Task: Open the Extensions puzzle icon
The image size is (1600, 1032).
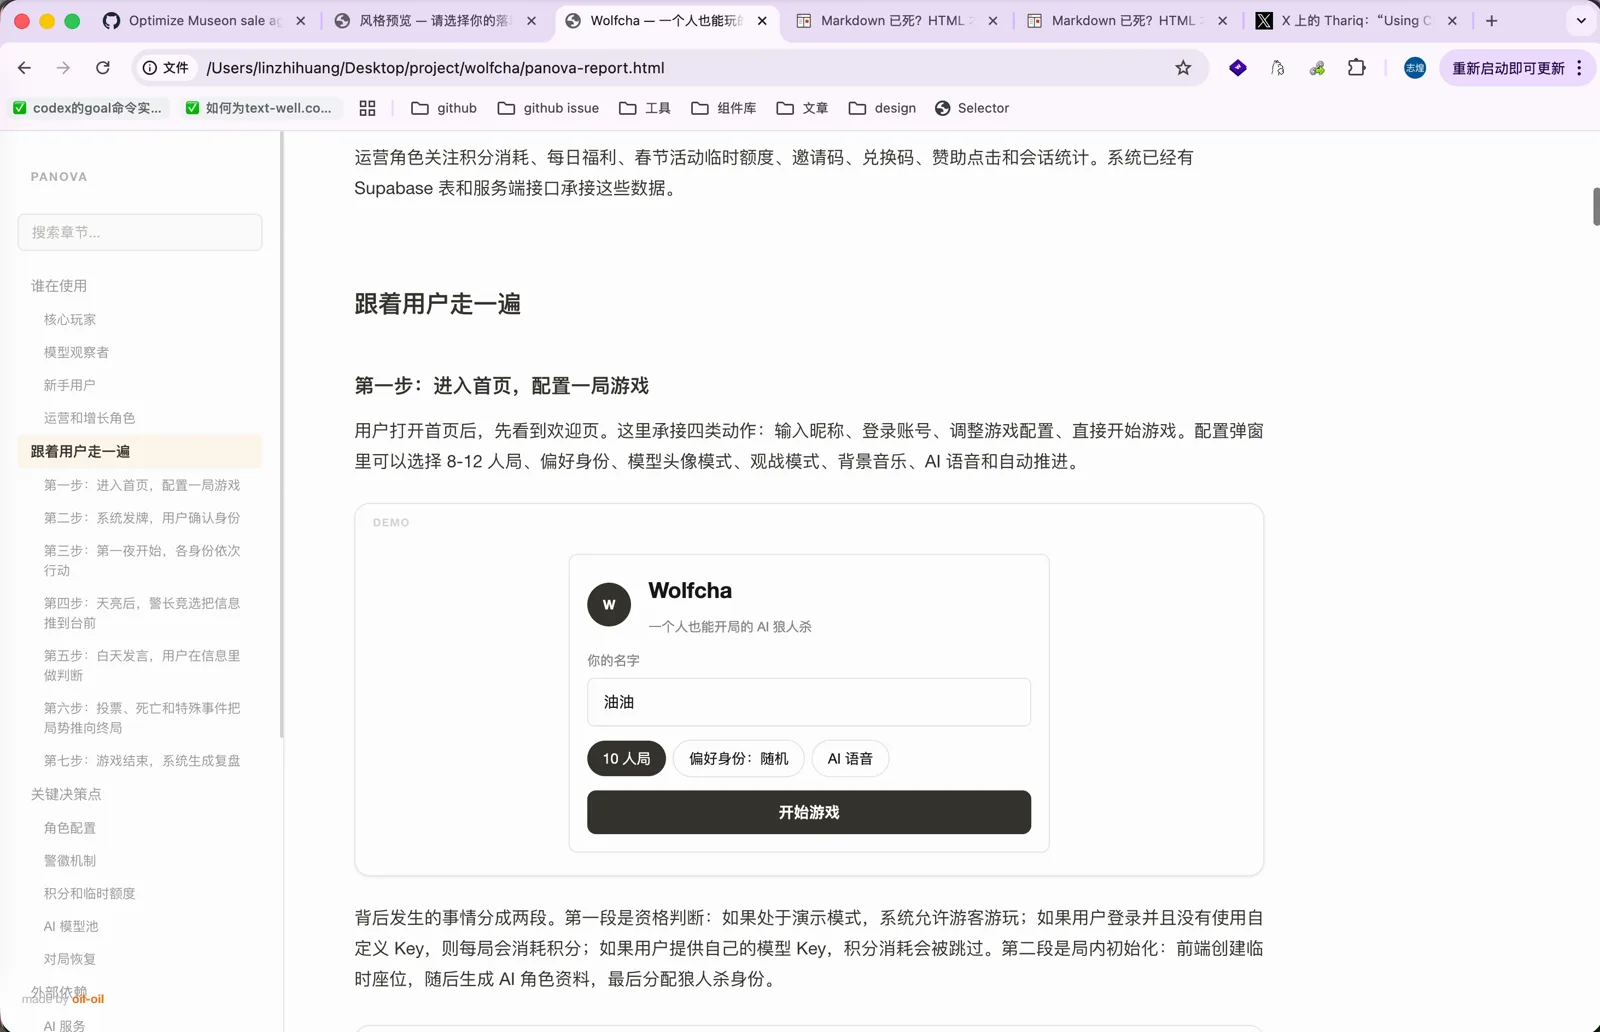Action: [1356, 68]
